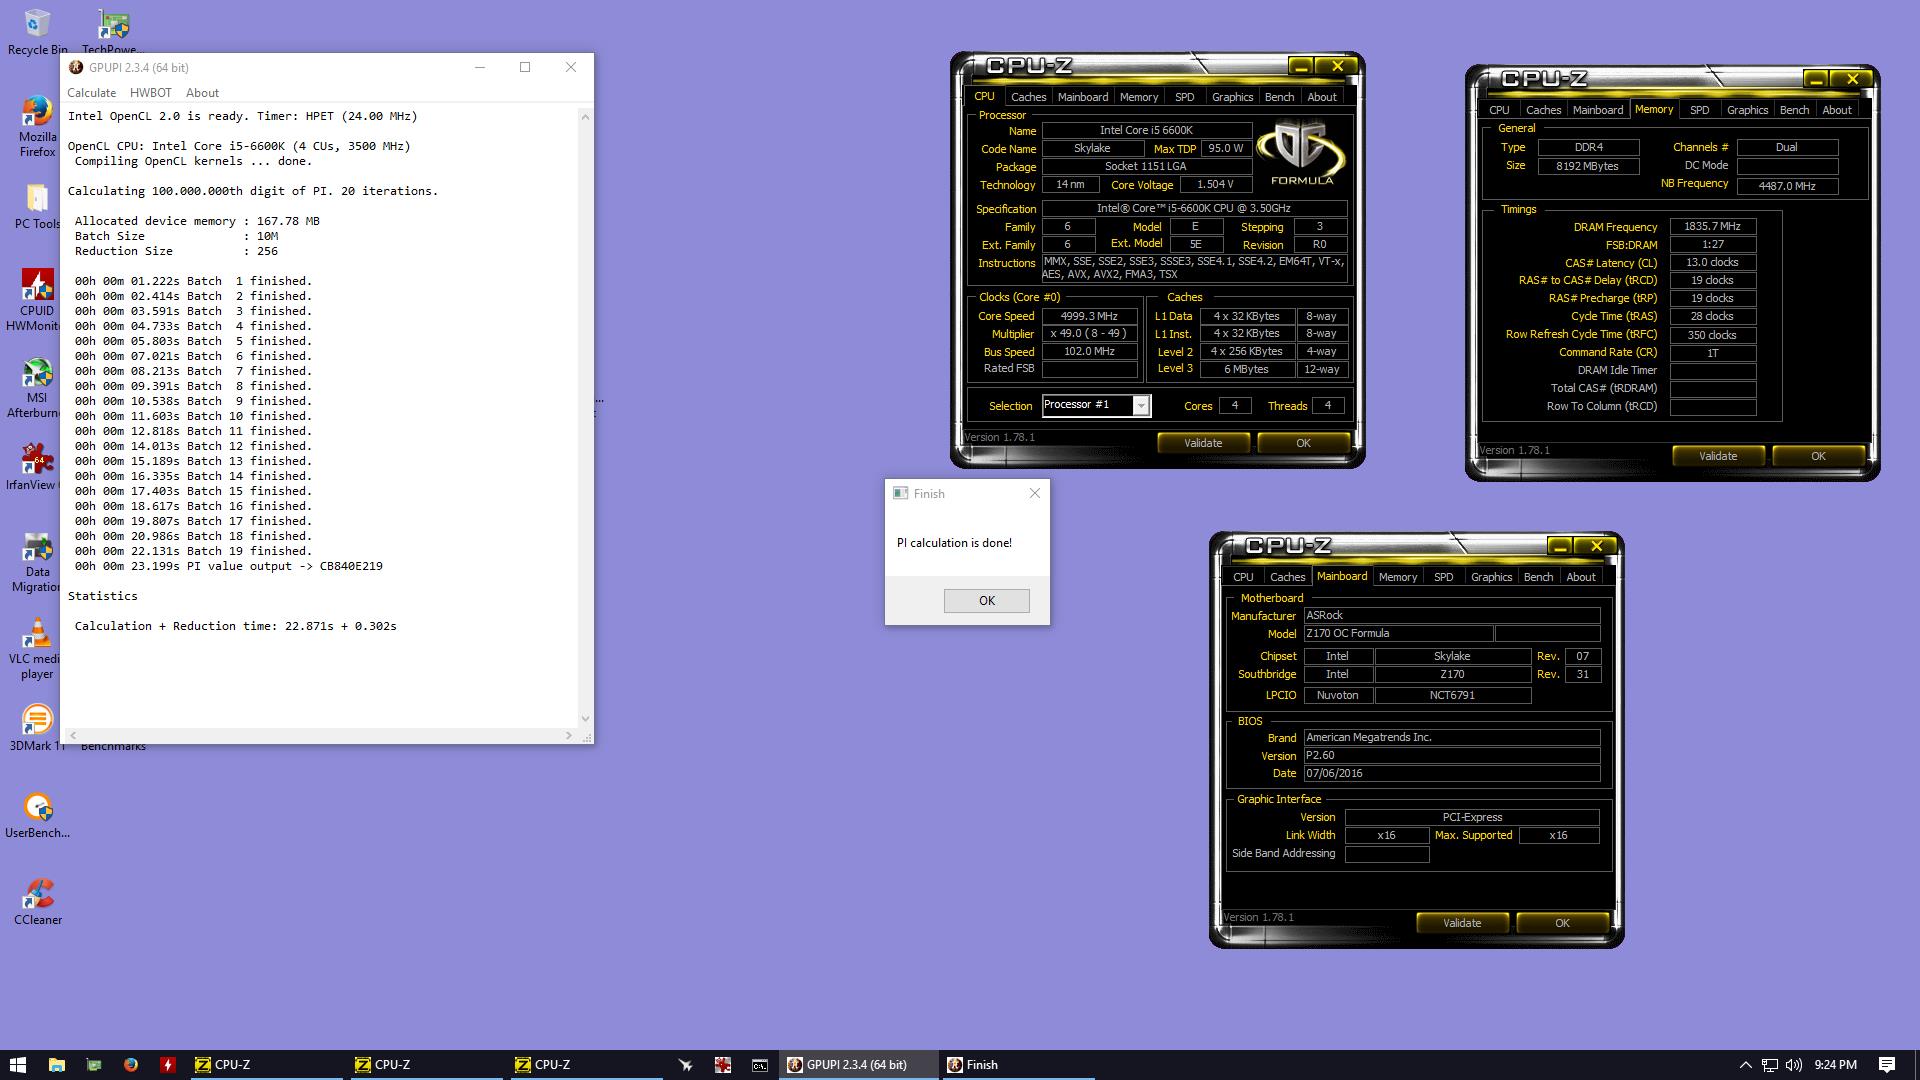Click the MSI Afterburner plane taskbar icon

[x=686, y=1065]
